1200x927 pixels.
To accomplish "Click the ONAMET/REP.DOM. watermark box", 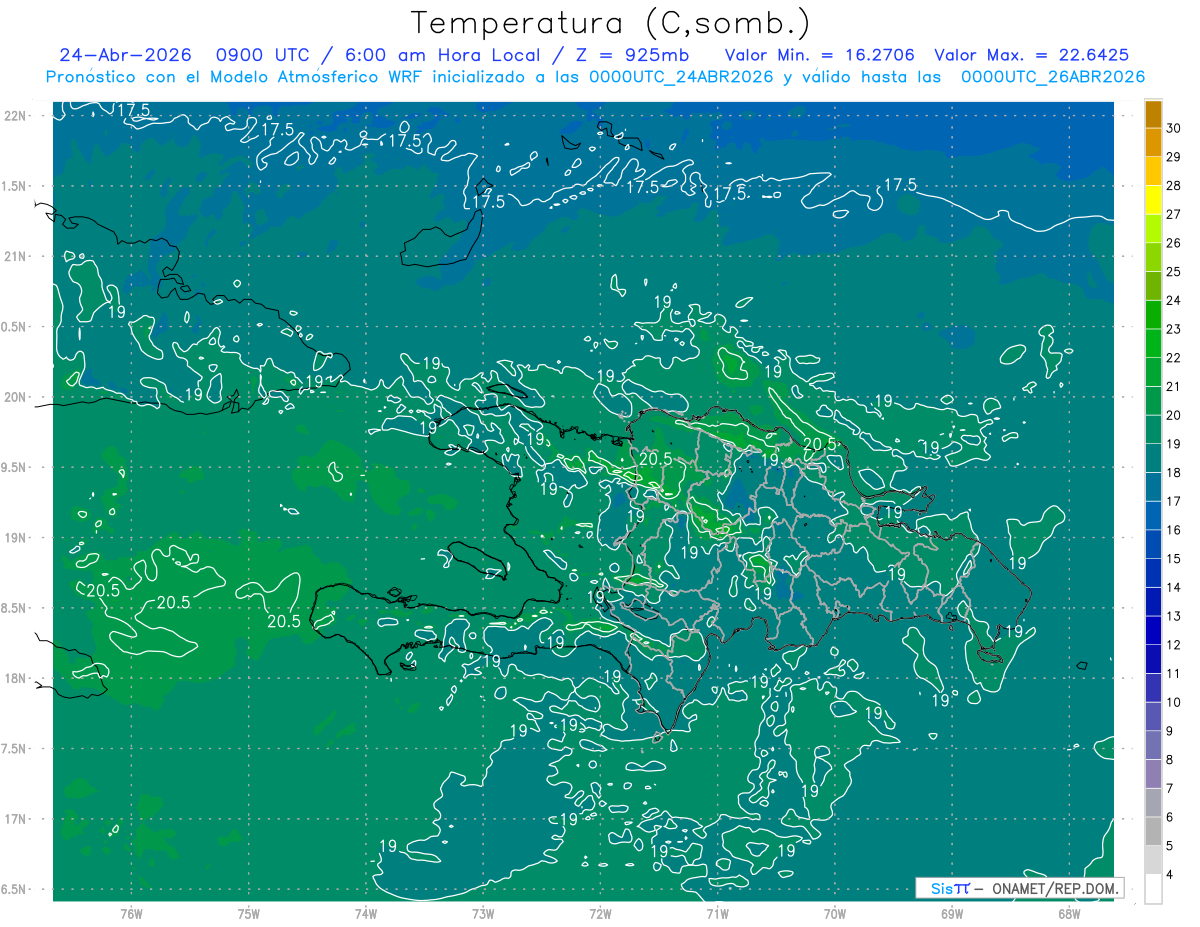I will (x=1019, y=888).
